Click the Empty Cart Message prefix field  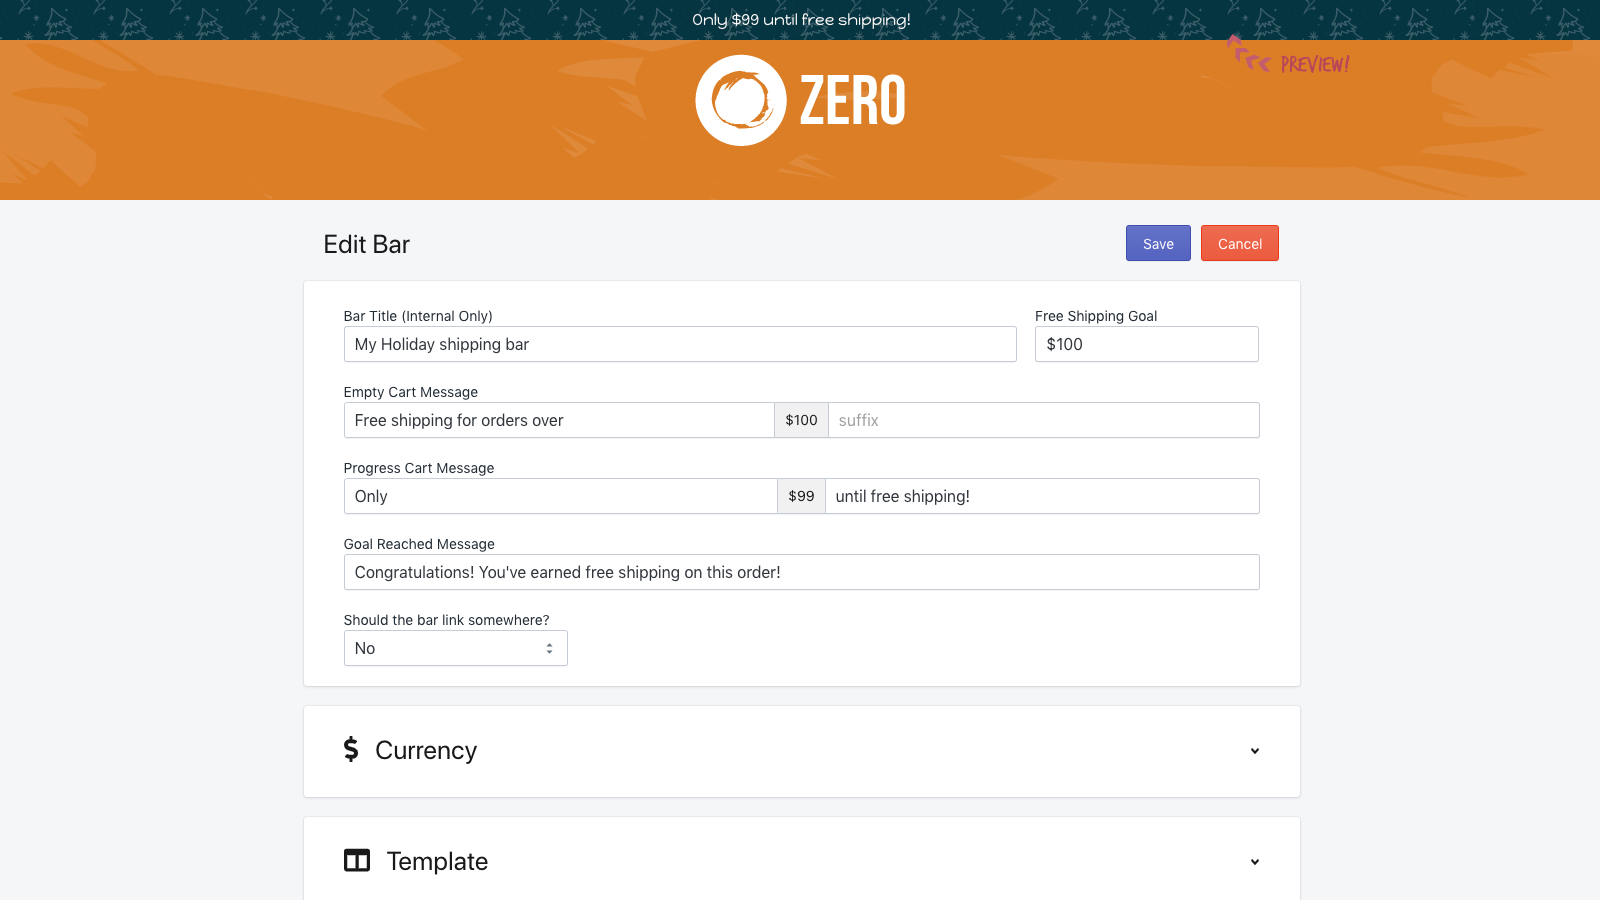point(558,420)
